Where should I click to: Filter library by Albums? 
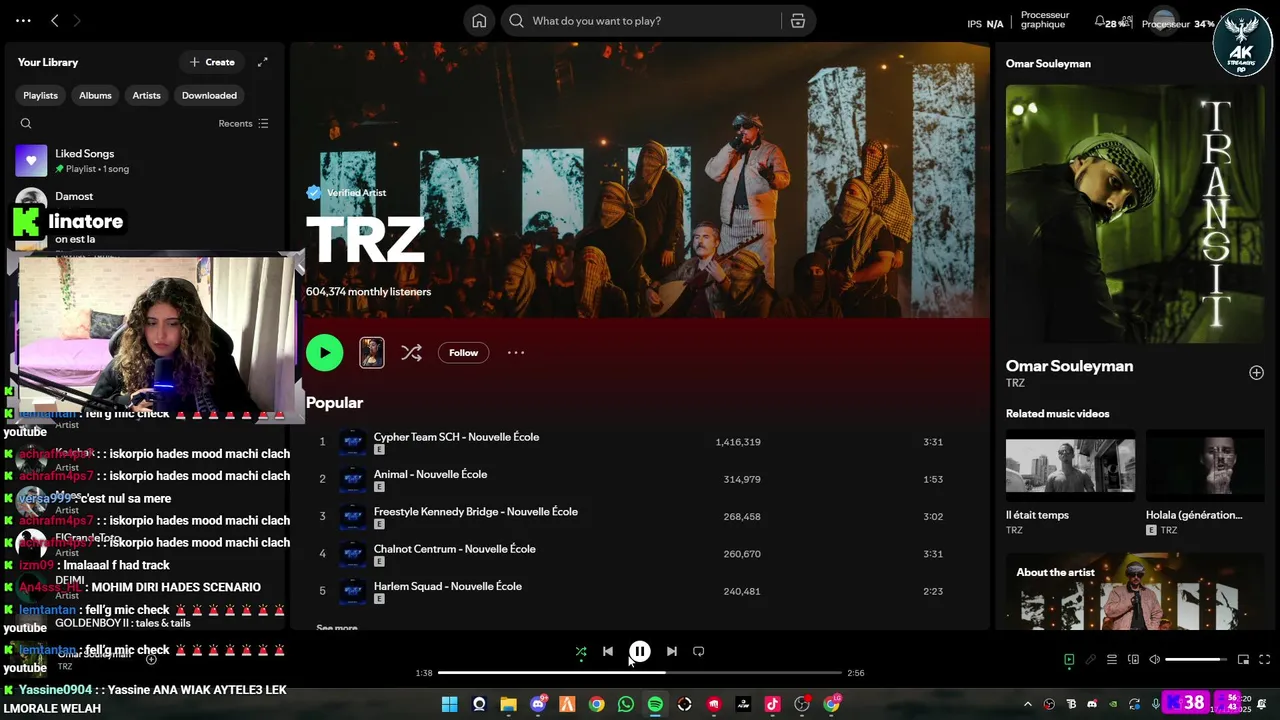[95, 96]
